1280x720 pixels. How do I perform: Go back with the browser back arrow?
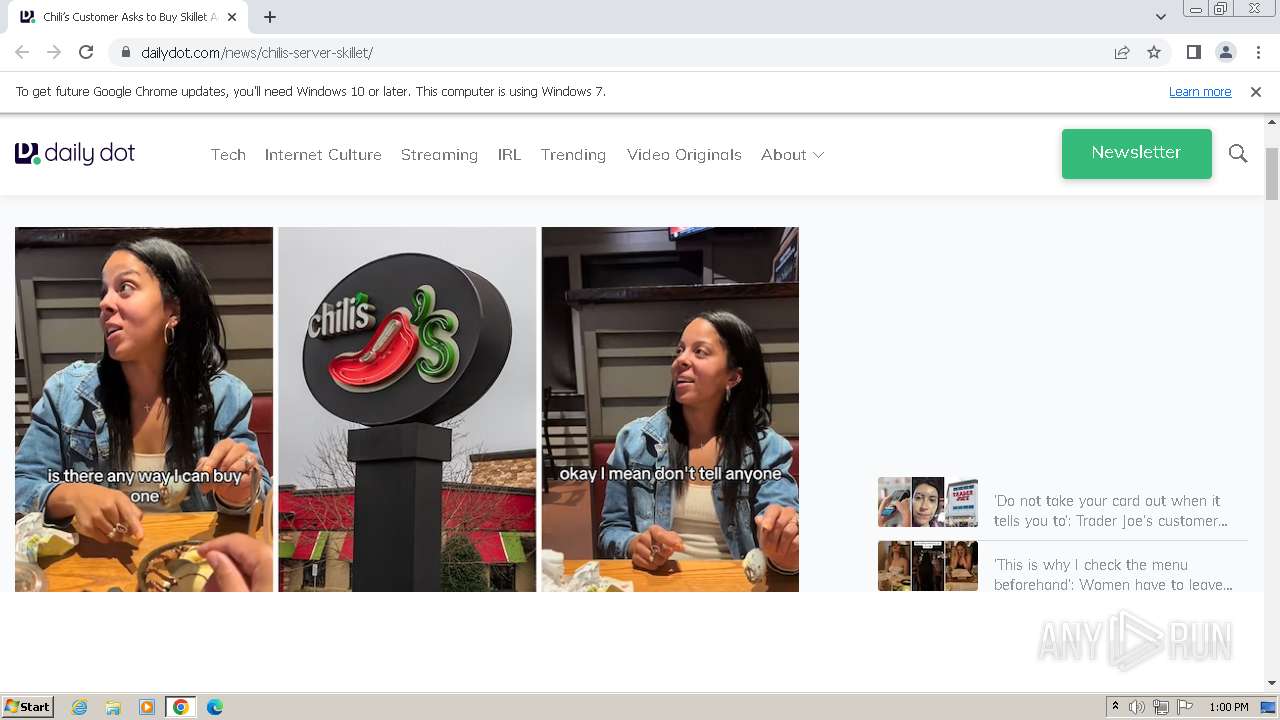point(22,53)
